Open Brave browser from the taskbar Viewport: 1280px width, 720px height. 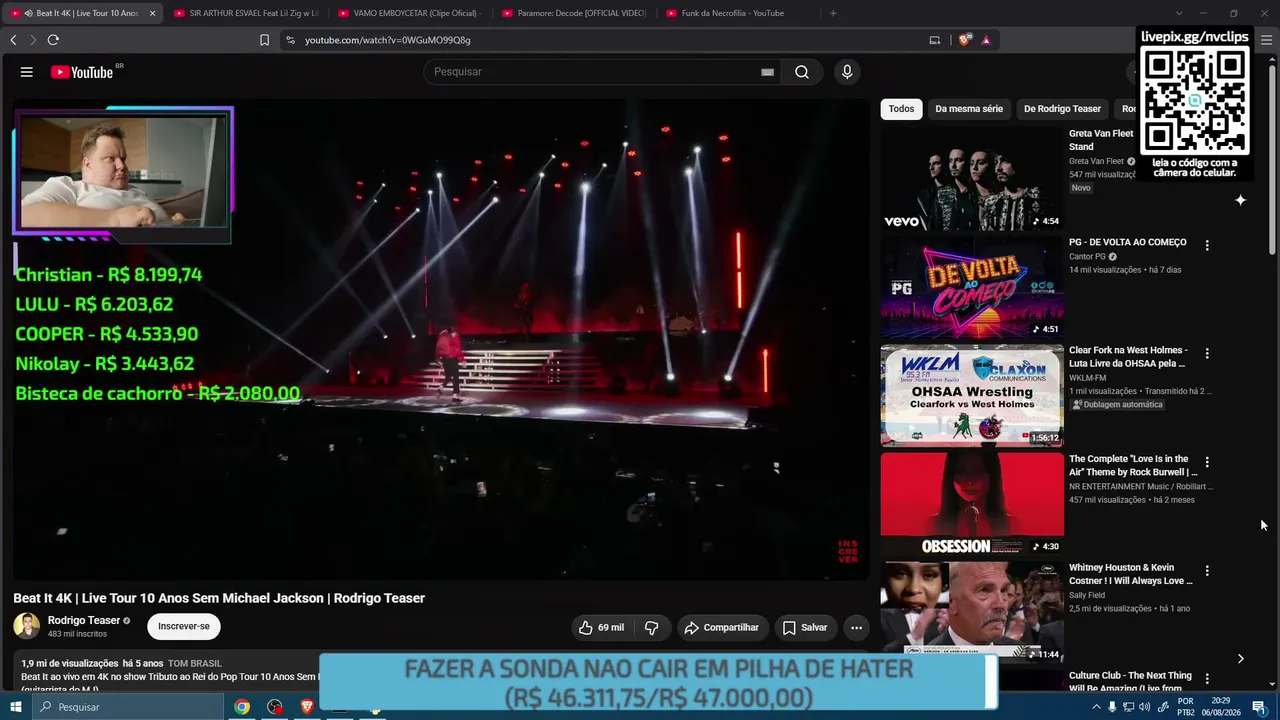coord(307,707)
